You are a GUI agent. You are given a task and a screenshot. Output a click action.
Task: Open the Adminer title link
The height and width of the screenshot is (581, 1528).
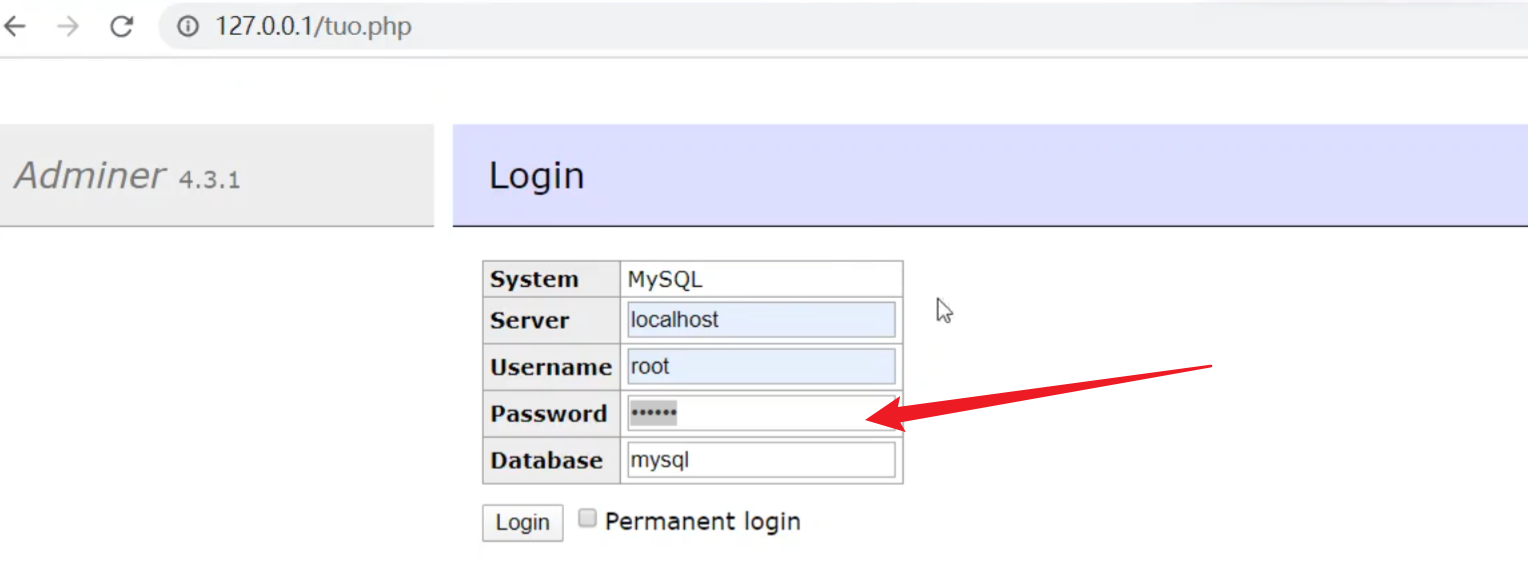click(x=90, y=176)
